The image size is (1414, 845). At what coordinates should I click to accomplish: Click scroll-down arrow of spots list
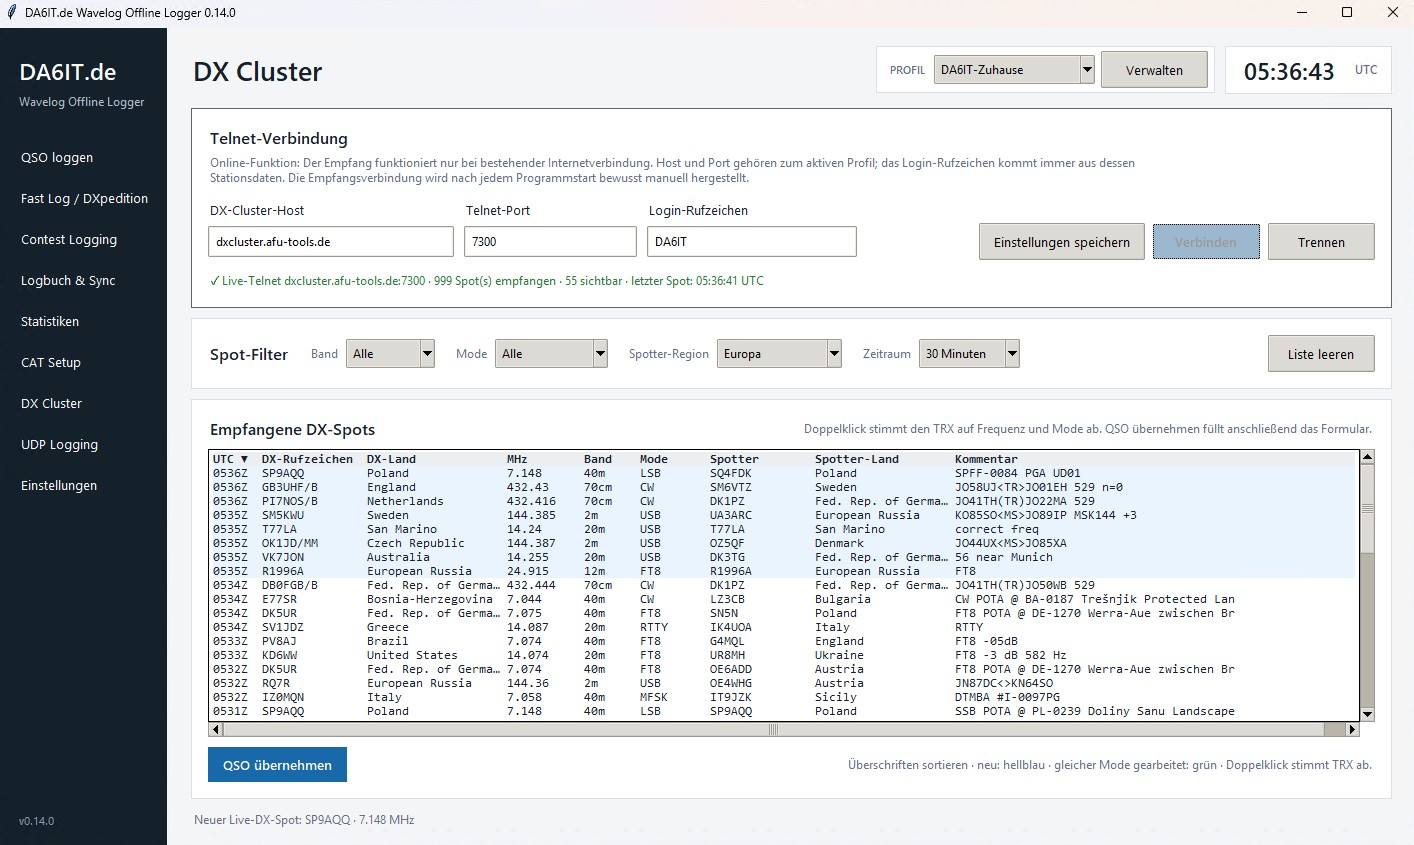1367,714
